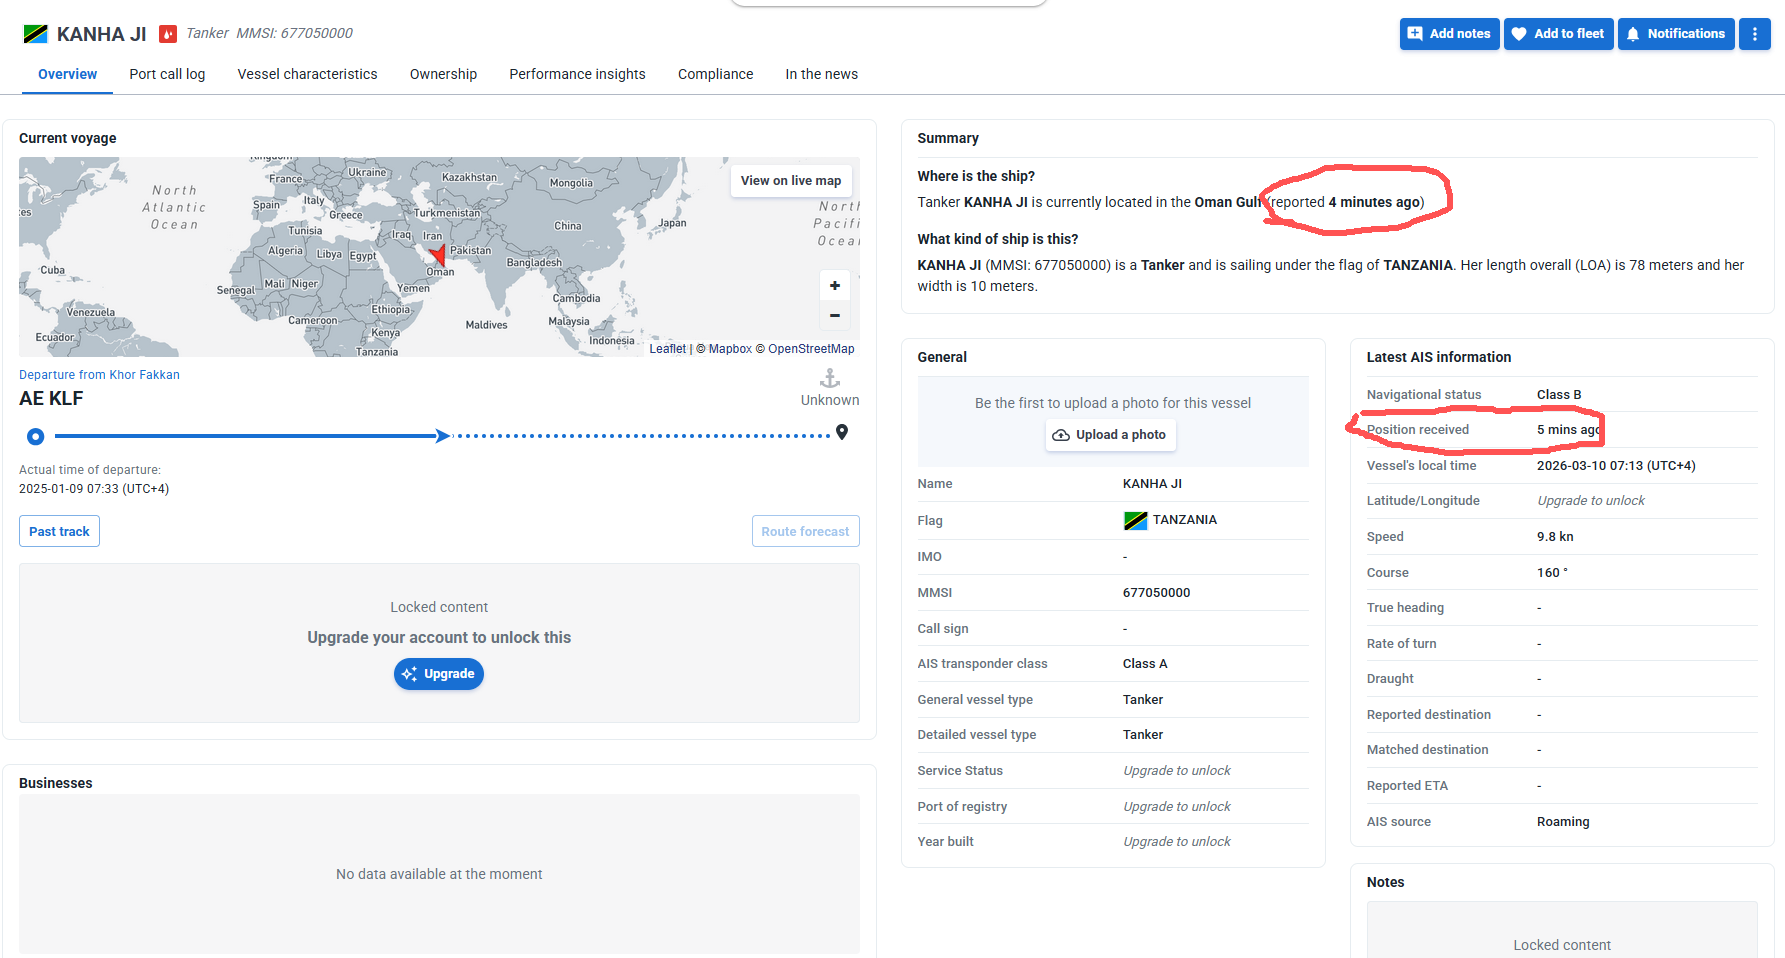Image resolution: width=1785 pixels, height=958 pixels.
Task: Click the destination pin on voyage progress
Action: (842, 432)
